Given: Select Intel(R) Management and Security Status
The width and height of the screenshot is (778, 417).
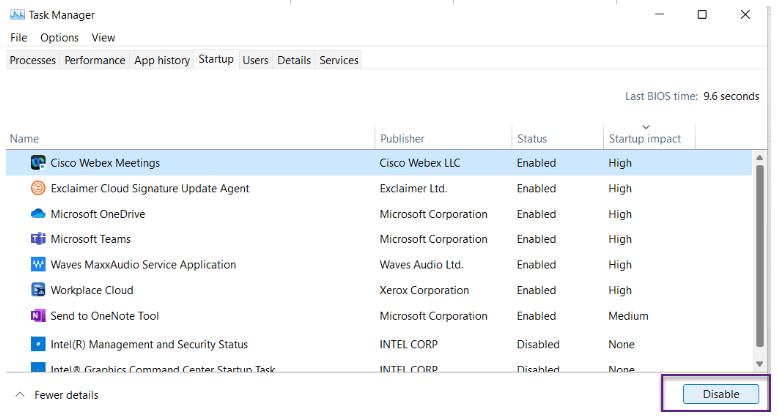Looking at the screenshot, I should [149, 344].
